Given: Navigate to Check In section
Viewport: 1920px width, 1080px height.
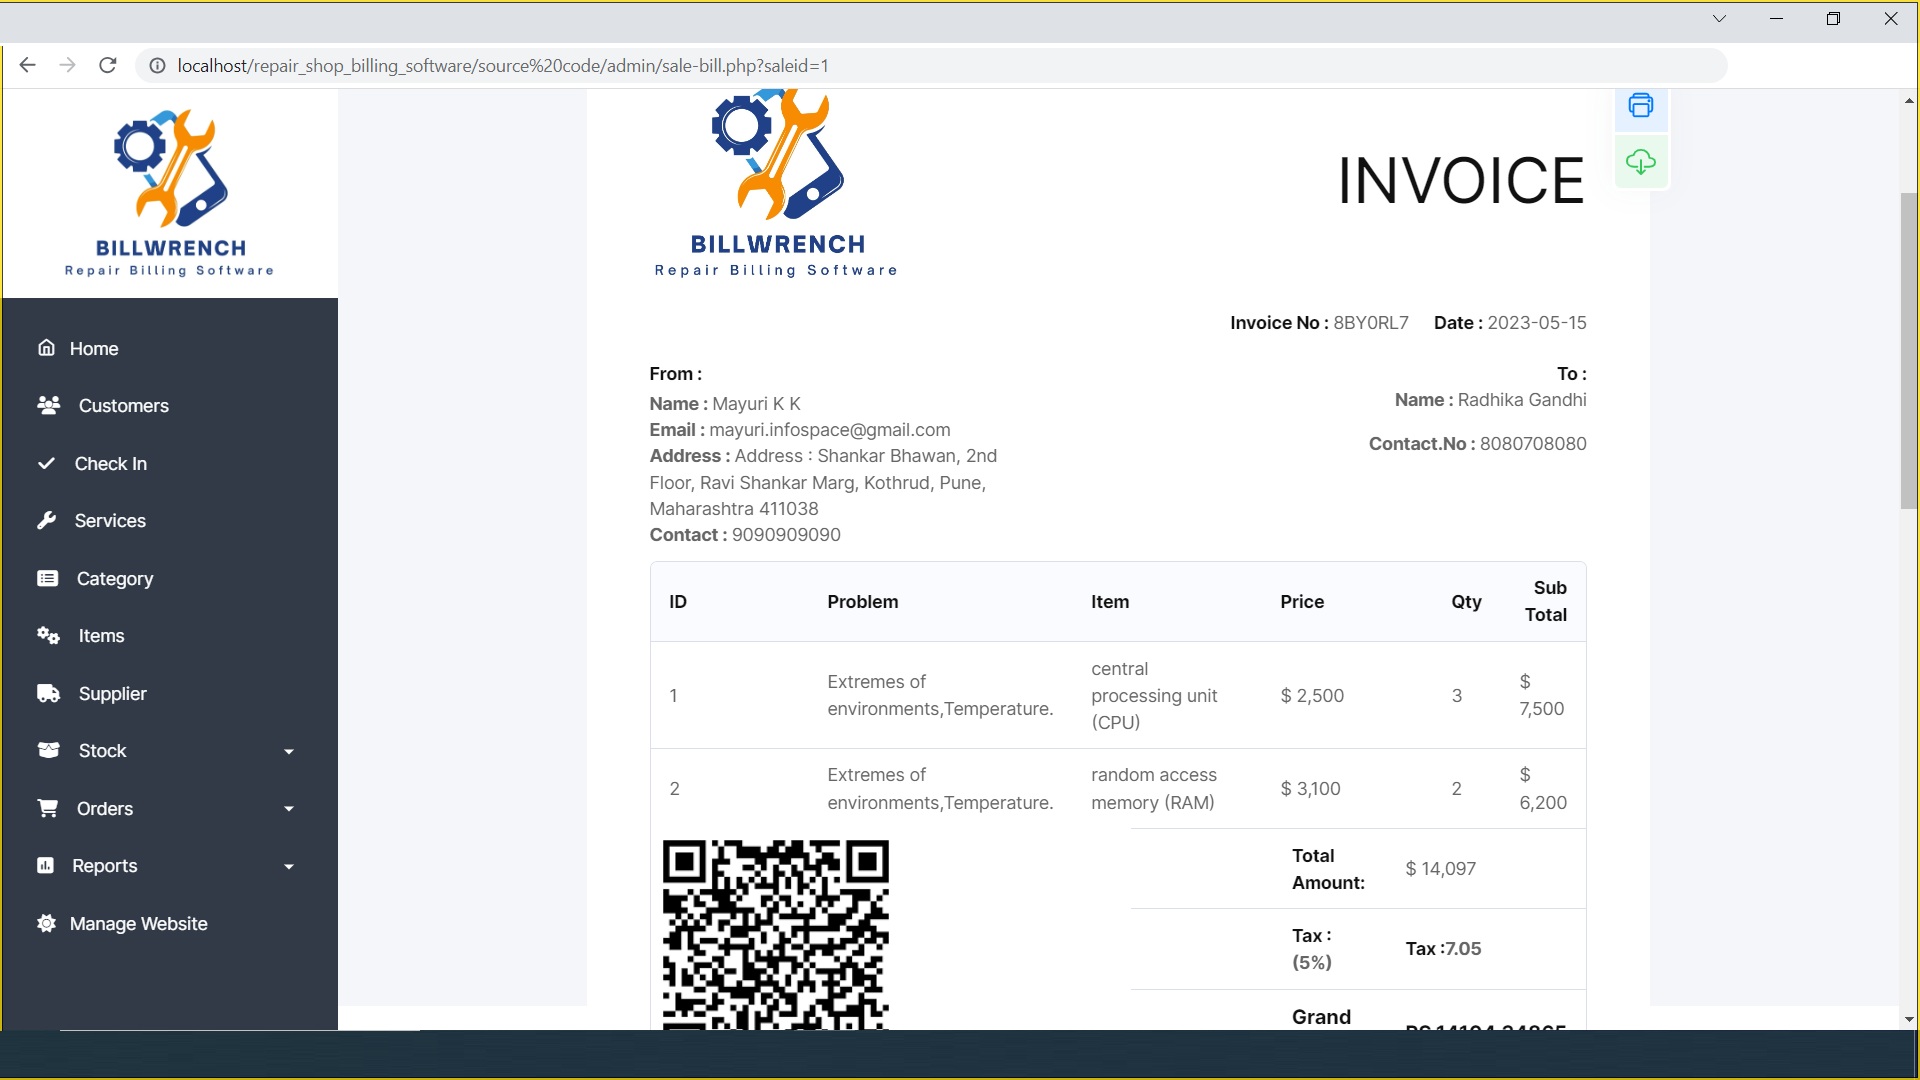Looking at the screenshot, I should [111, 463].
